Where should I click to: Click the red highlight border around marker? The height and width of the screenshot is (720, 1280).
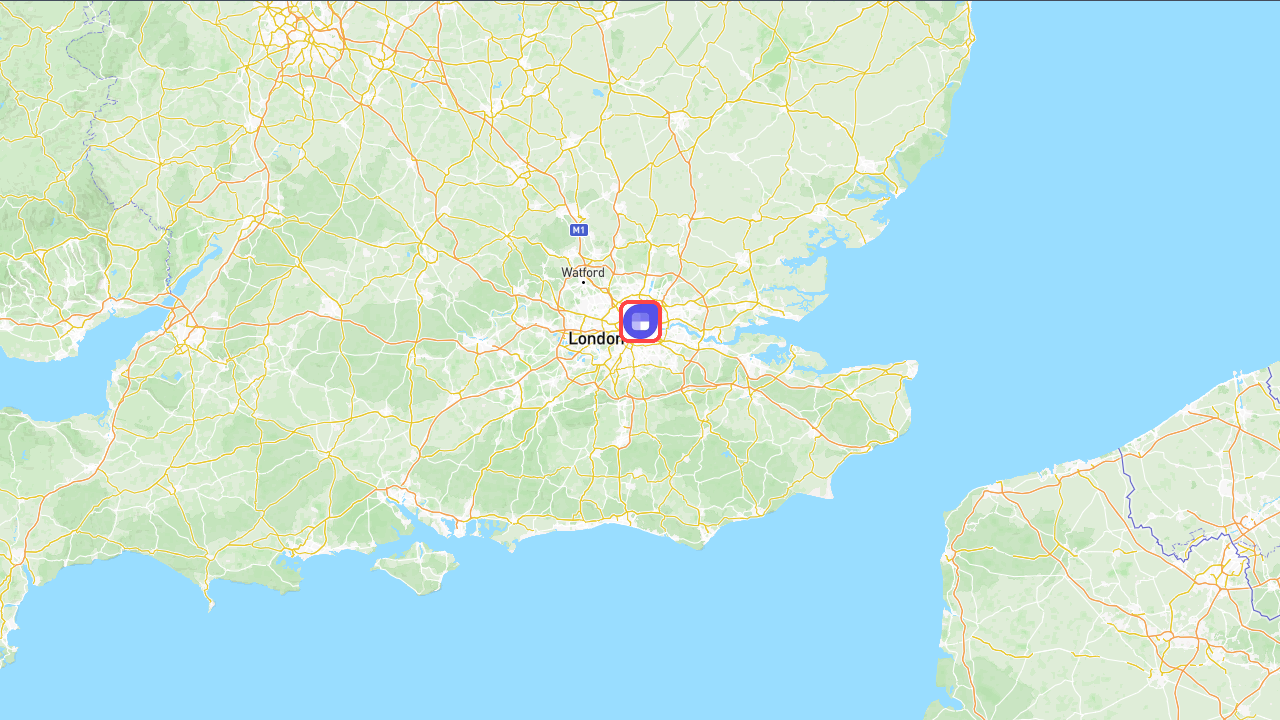pos(641,322)
